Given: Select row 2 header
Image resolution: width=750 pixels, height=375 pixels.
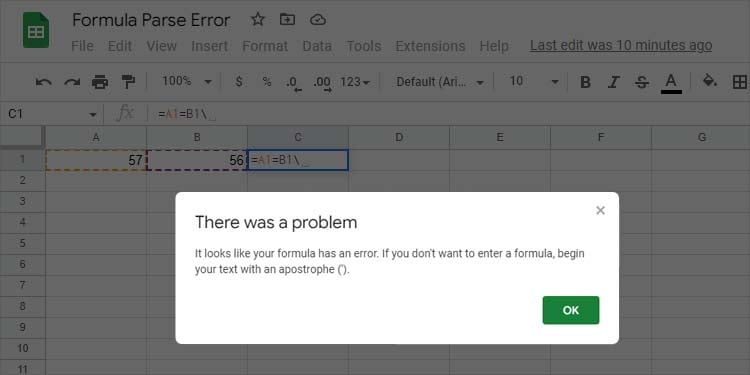Looking at the screenshot, I should tap(22, 181).
